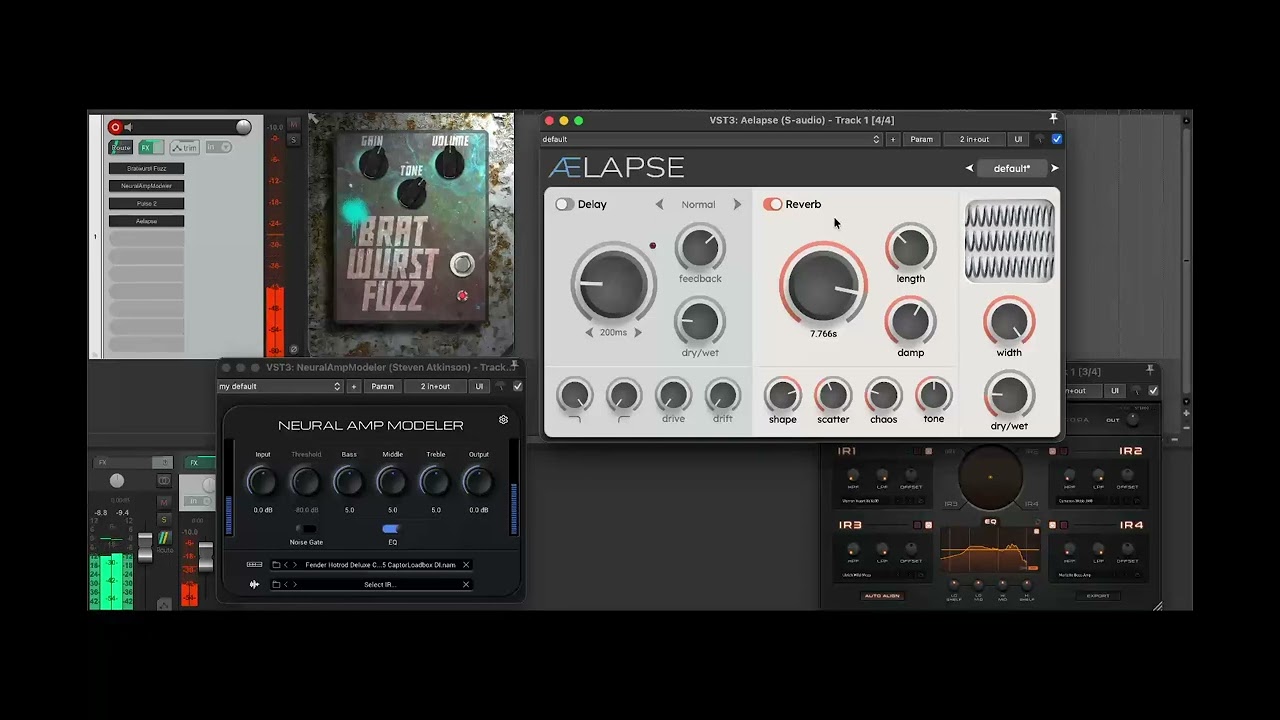Select Pulse 2 in FX list

point(146,203)
